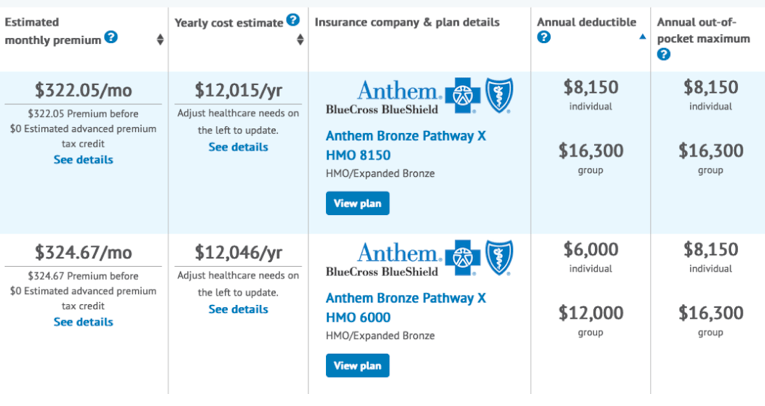Open Anthem Bronze Pathway X HMO 8150 link
Viewport: 765px width, 406px height.
(x=405, y=145)
